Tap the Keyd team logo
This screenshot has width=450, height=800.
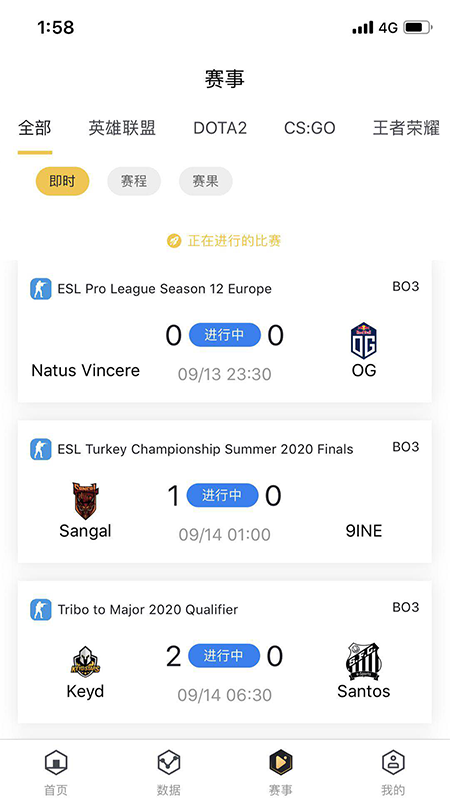point(85,662)
